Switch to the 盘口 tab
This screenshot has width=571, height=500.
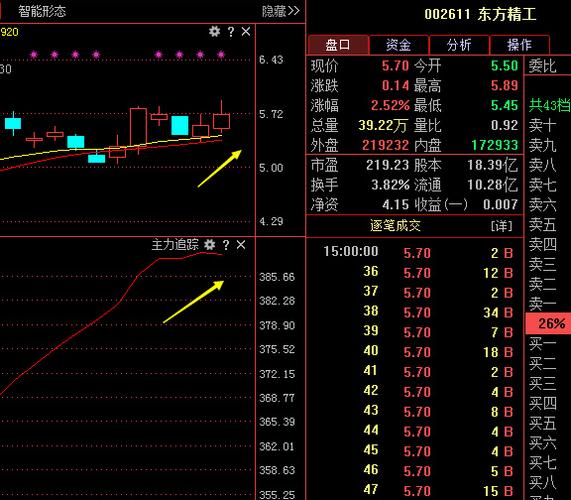pyautogui.click(x=338, y=45)
